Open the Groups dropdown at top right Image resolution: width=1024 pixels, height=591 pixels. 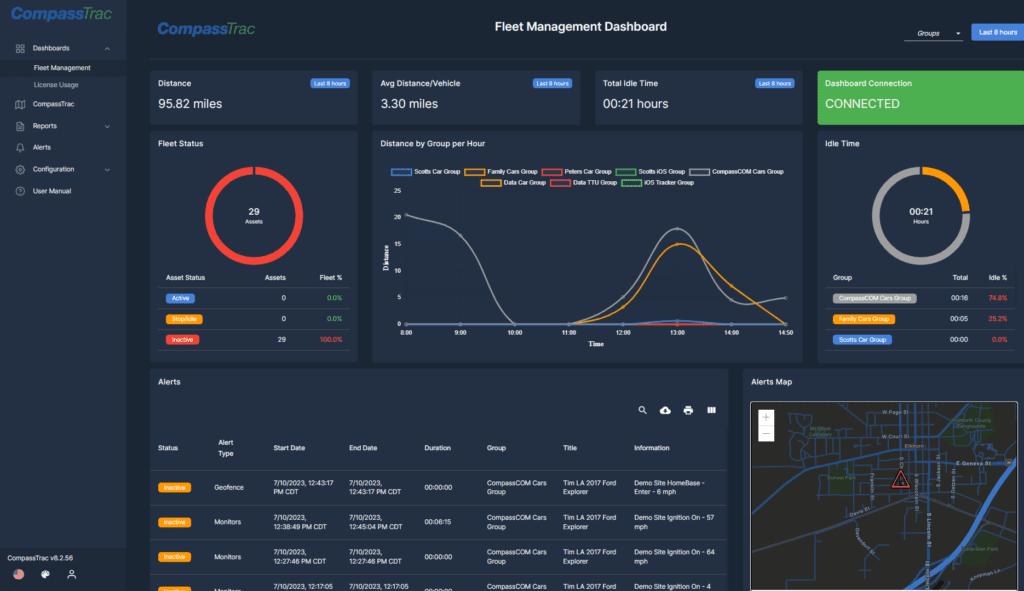pyautogui.click(x=936, y=31)
